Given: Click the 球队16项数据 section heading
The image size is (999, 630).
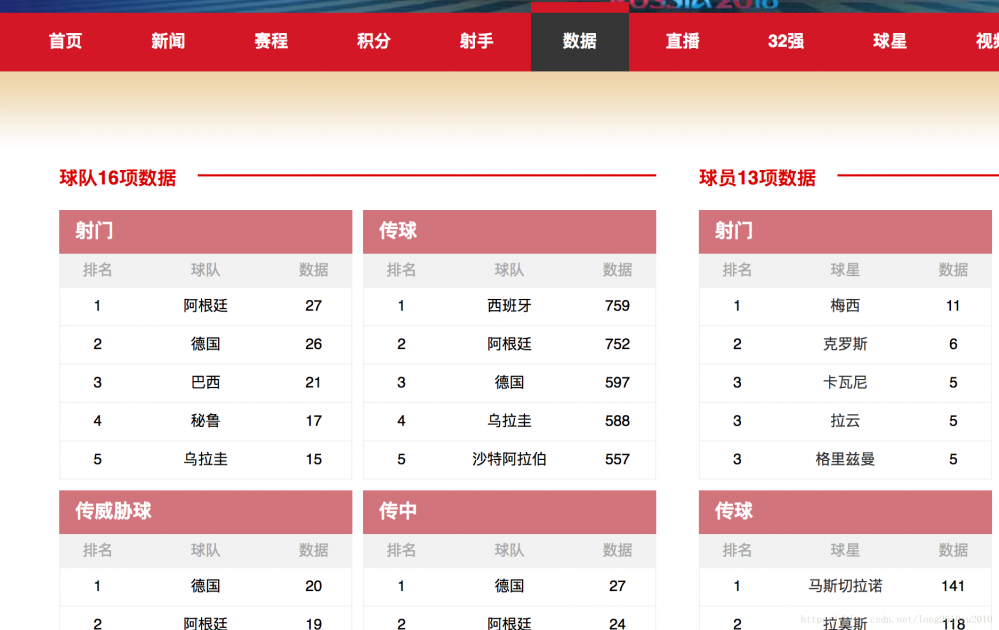Looking at the screenshot, I should click(x=118, y=178).
